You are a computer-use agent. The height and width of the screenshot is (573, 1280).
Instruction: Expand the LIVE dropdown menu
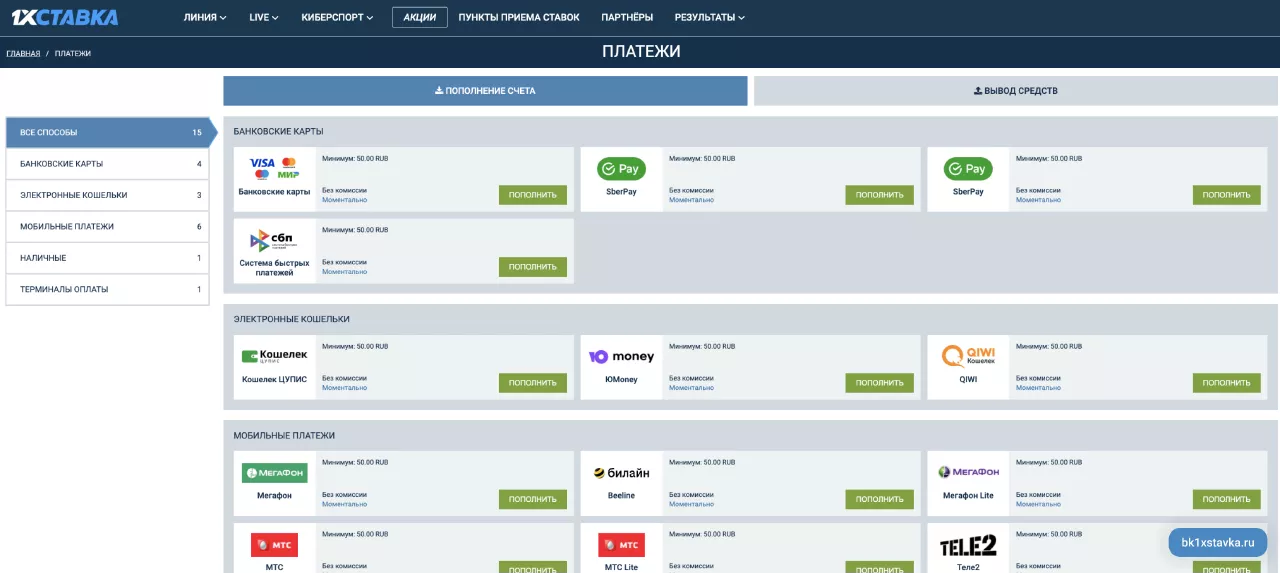coord(264,17)
